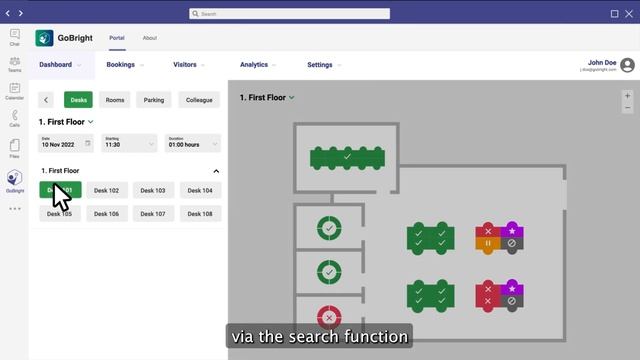Choose Desk 106
The width and height of the screenshot is (640, 360).
pyautogui.click(x=107, y=213)
